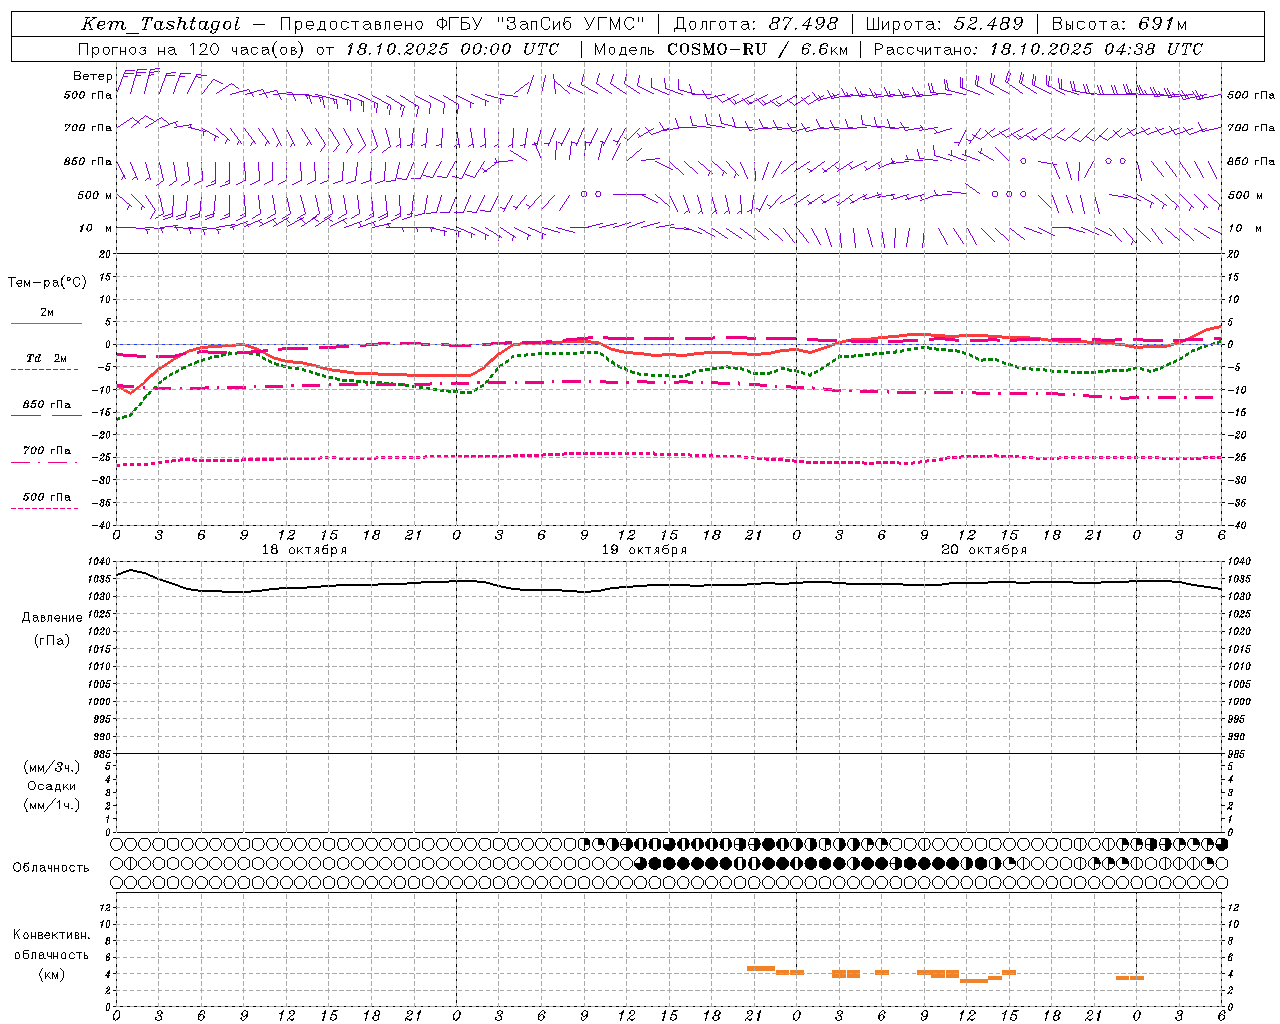
Task: Click the solid red 2м legend line sample
Action: point(46,323)
